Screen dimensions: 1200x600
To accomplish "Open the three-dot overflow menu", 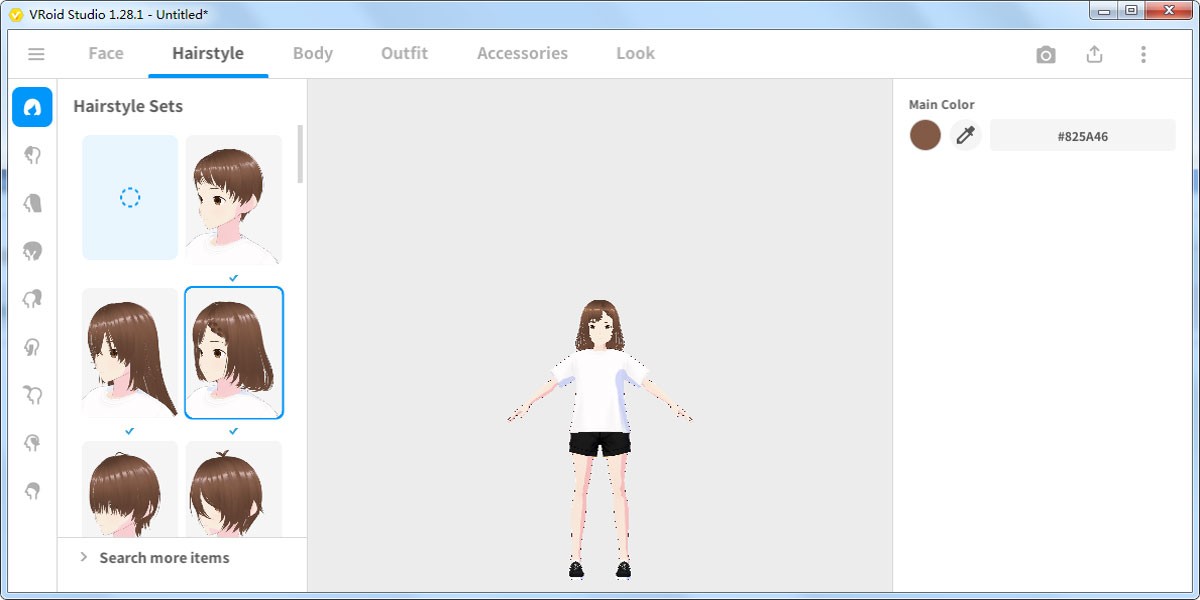I will pos(1142,55).
